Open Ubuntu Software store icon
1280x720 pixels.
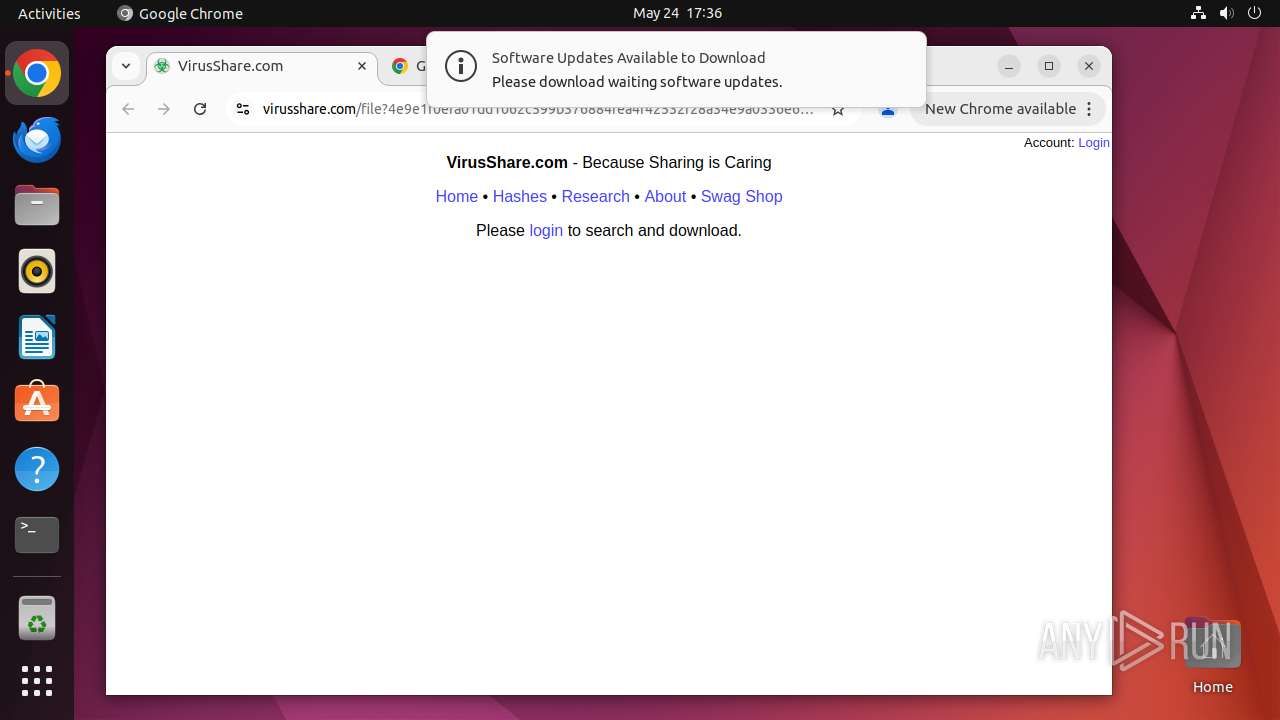coord(37,403)
